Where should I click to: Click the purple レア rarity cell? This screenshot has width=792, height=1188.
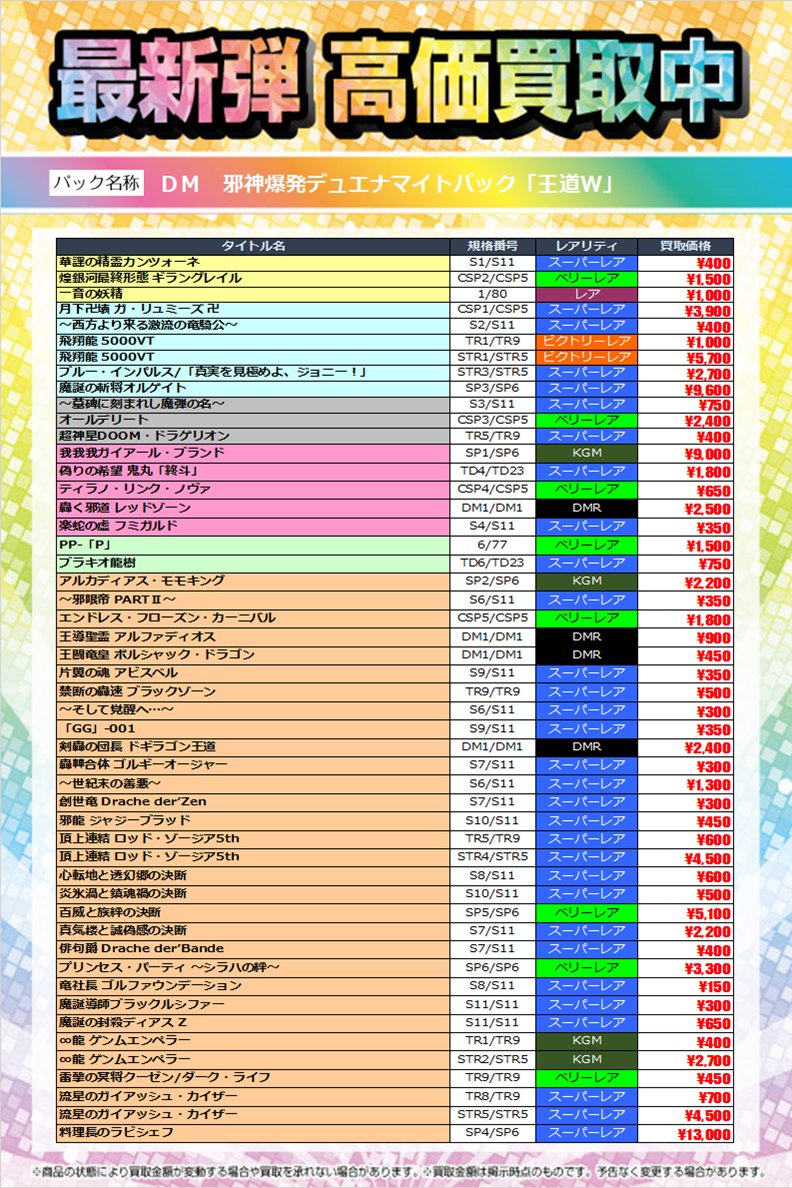(x=587, y=294)
